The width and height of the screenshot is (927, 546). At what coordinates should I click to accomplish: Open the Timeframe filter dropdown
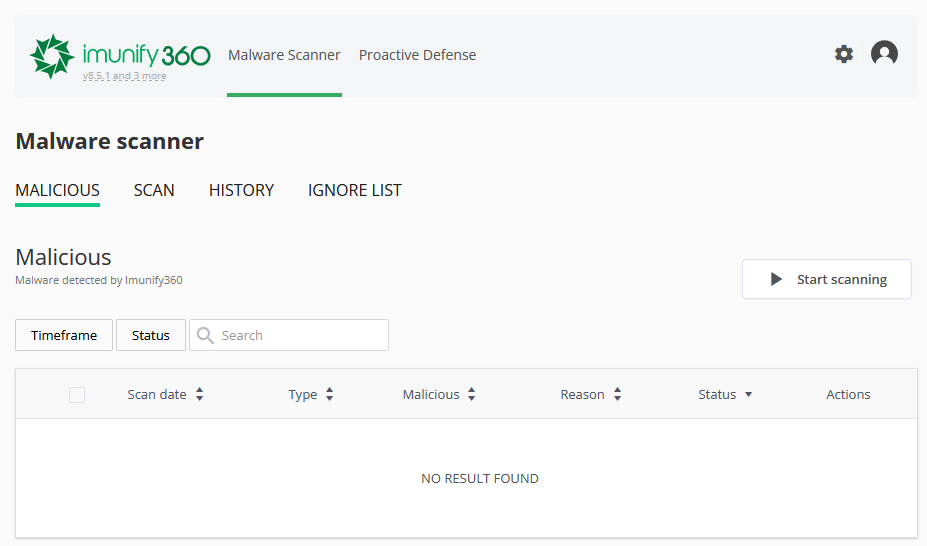click(x=64, y=335)
